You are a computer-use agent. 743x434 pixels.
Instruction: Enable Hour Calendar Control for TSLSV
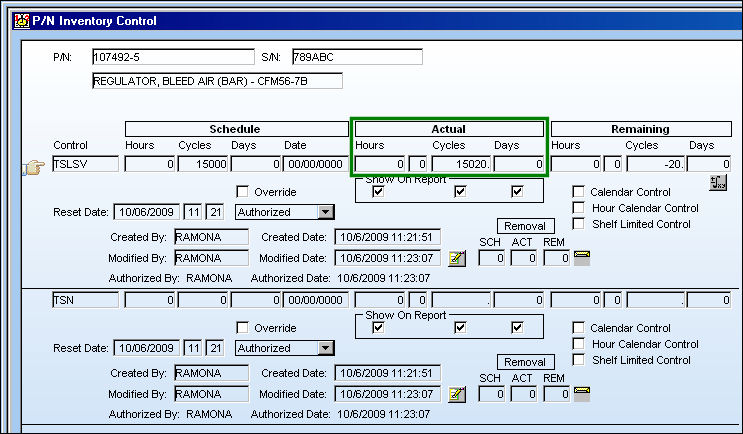(x=578, y=208)
